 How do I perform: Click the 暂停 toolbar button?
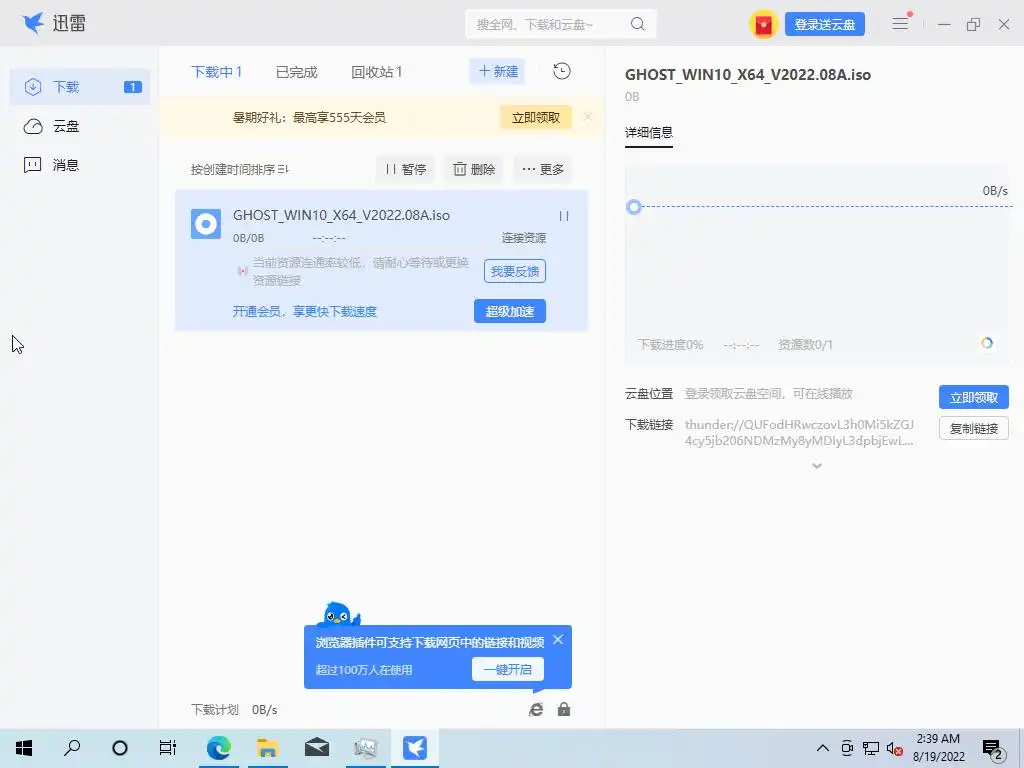pyautogui.click(x=406, y=169)
